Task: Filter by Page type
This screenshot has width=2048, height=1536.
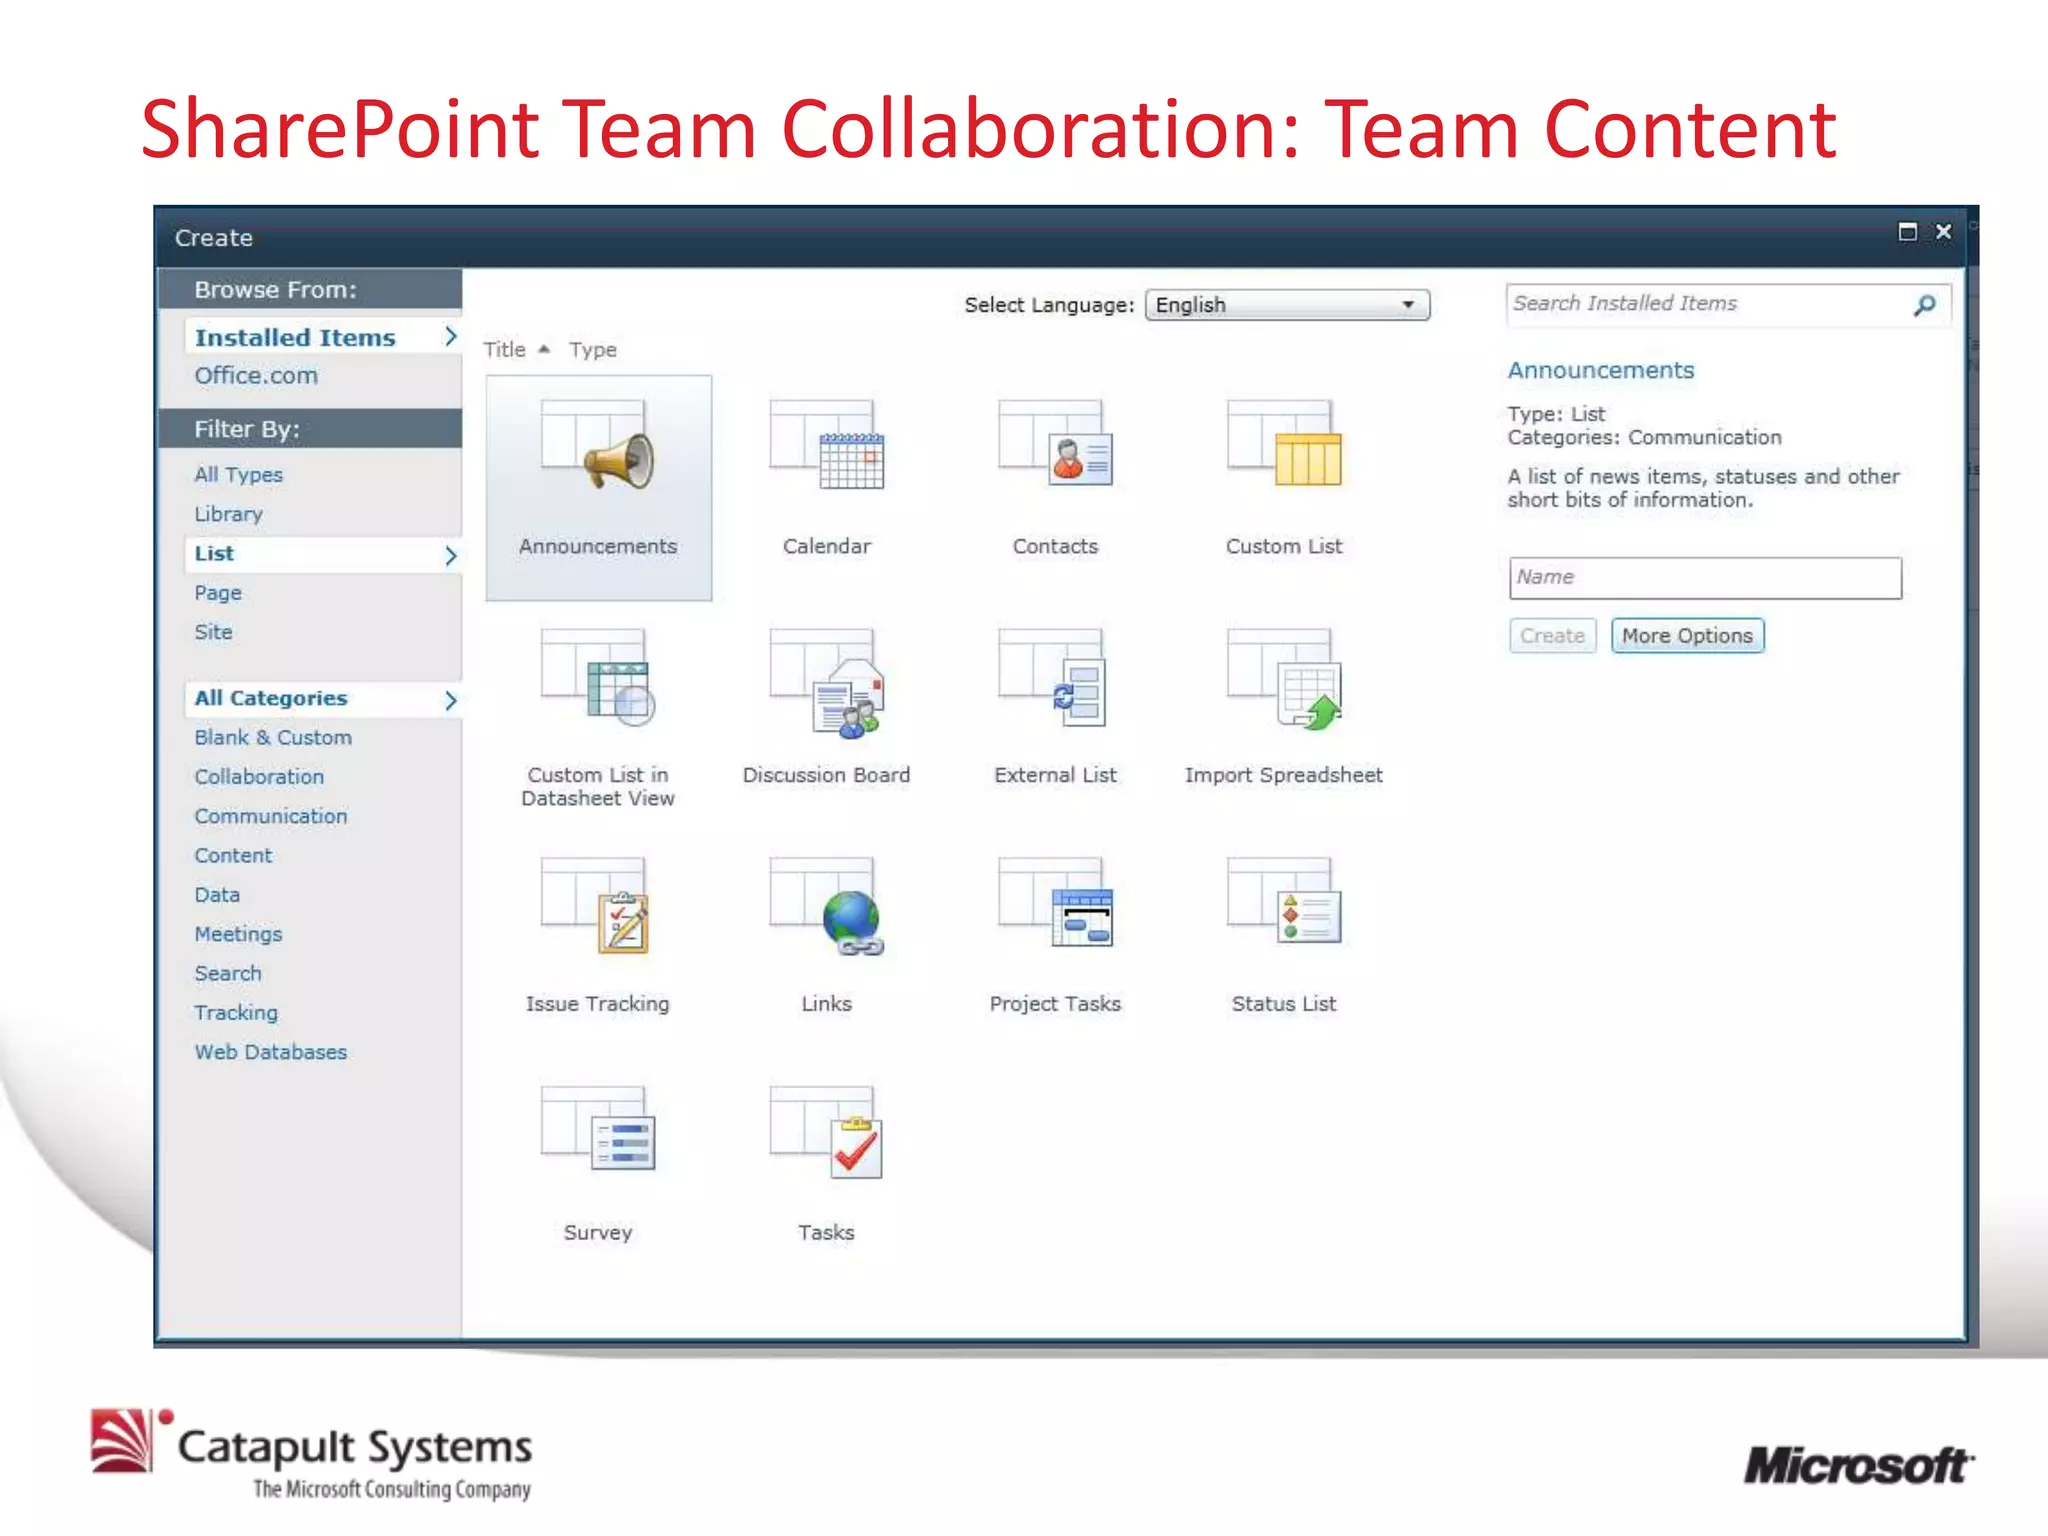Action: pos(218,593)
